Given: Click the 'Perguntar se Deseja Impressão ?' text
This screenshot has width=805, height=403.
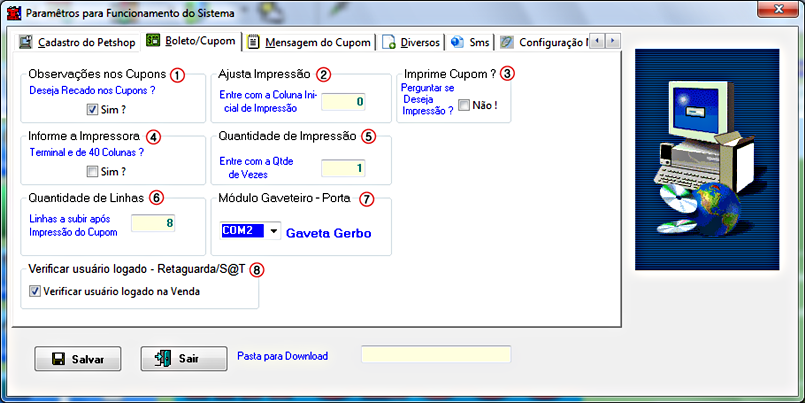Looking at the screenshot, I should (428, 100).
